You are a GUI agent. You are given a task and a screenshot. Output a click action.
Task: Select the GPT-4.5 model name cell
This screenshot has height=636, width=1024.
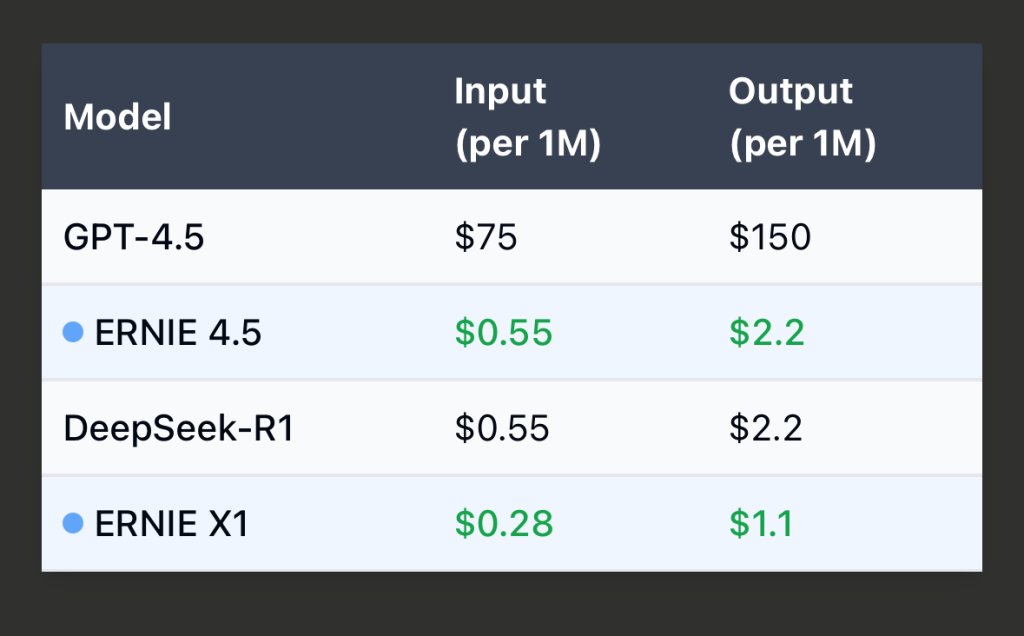[x=134, y=237]
